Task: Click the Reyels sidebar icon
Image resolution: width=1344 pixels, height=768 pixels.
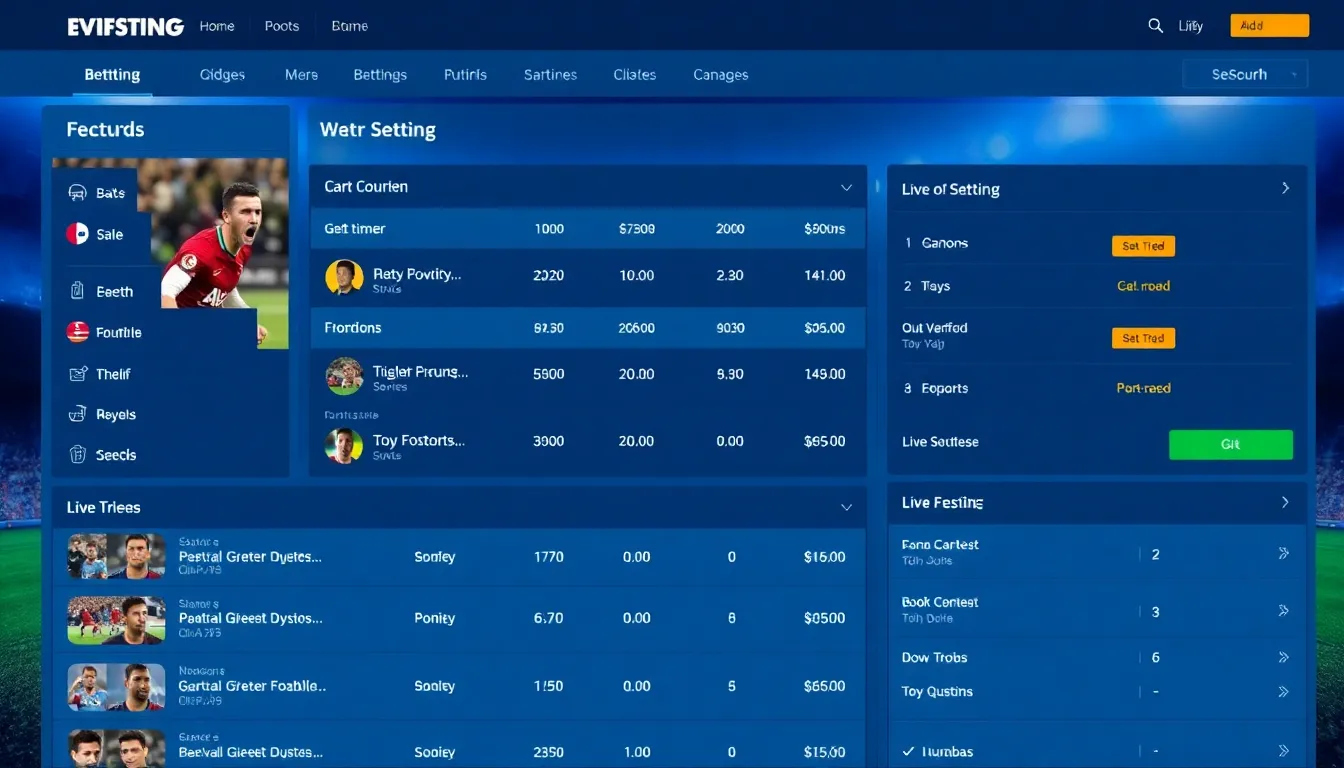Action: (78, 414)
